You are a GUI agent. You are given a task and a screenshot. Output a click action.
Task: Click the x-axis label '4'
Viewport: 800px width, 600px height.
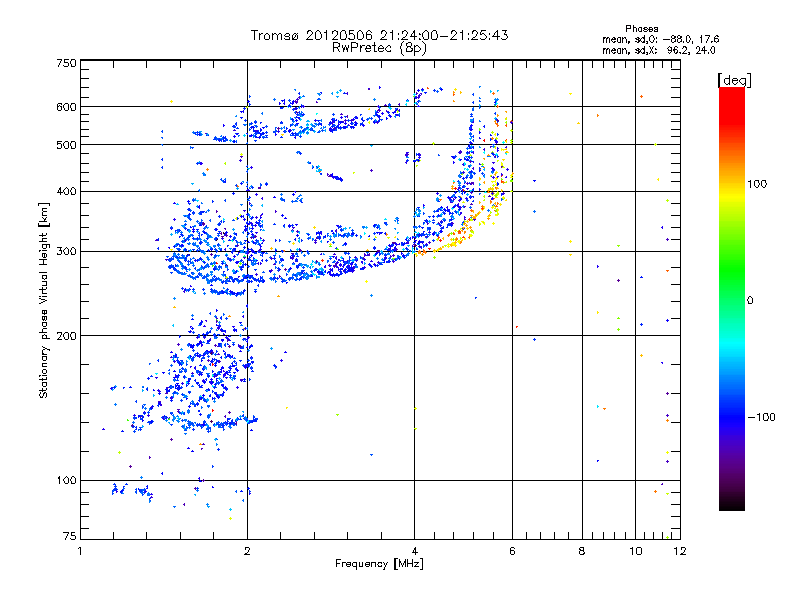pyautogui.click(x=414, y=551)
